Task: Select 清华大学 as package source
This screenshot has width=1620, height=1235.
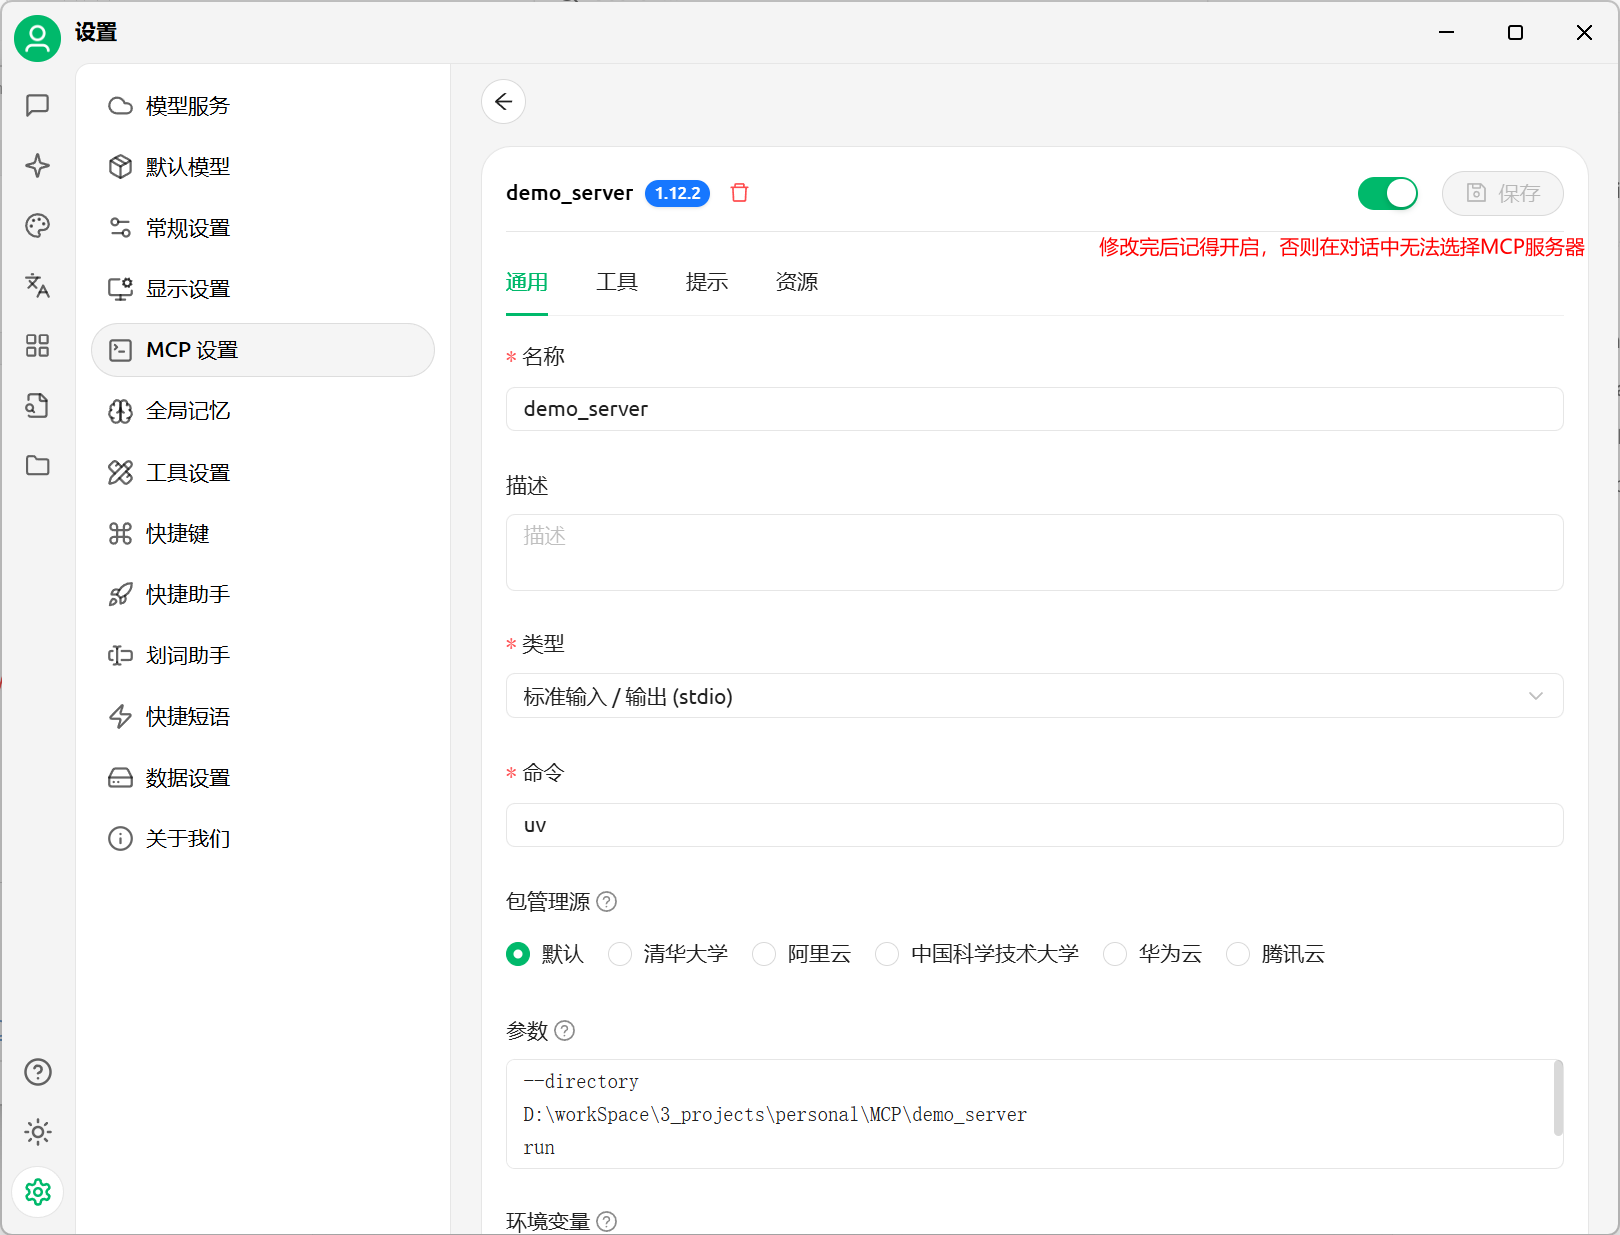Action: 620,954
